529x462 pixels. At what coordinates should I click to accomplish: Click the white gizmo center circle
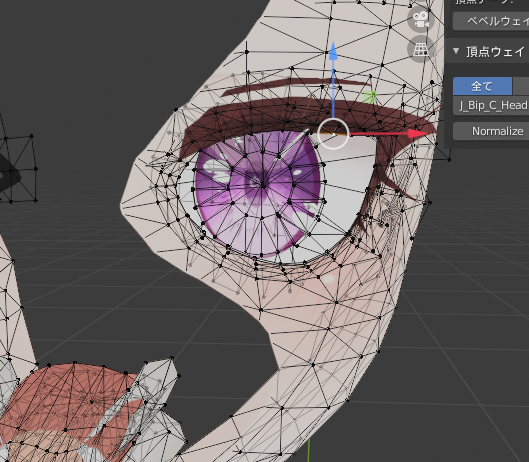point(333,134)
